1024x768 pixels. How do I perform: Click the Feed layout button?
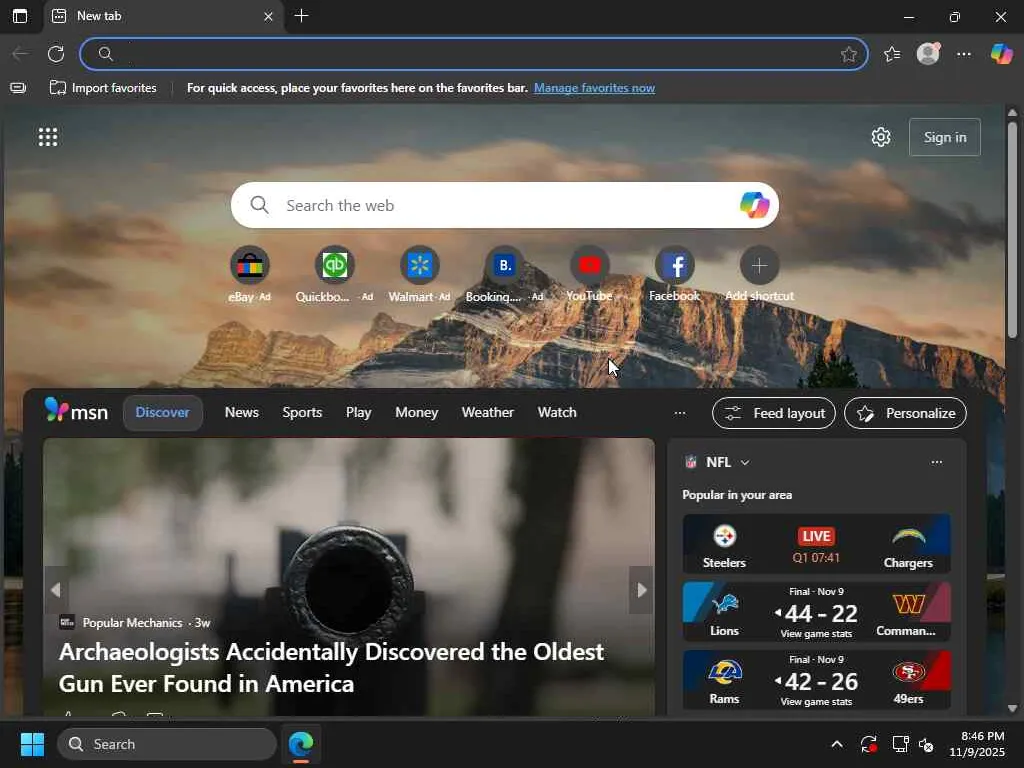[x=773, y=413]
